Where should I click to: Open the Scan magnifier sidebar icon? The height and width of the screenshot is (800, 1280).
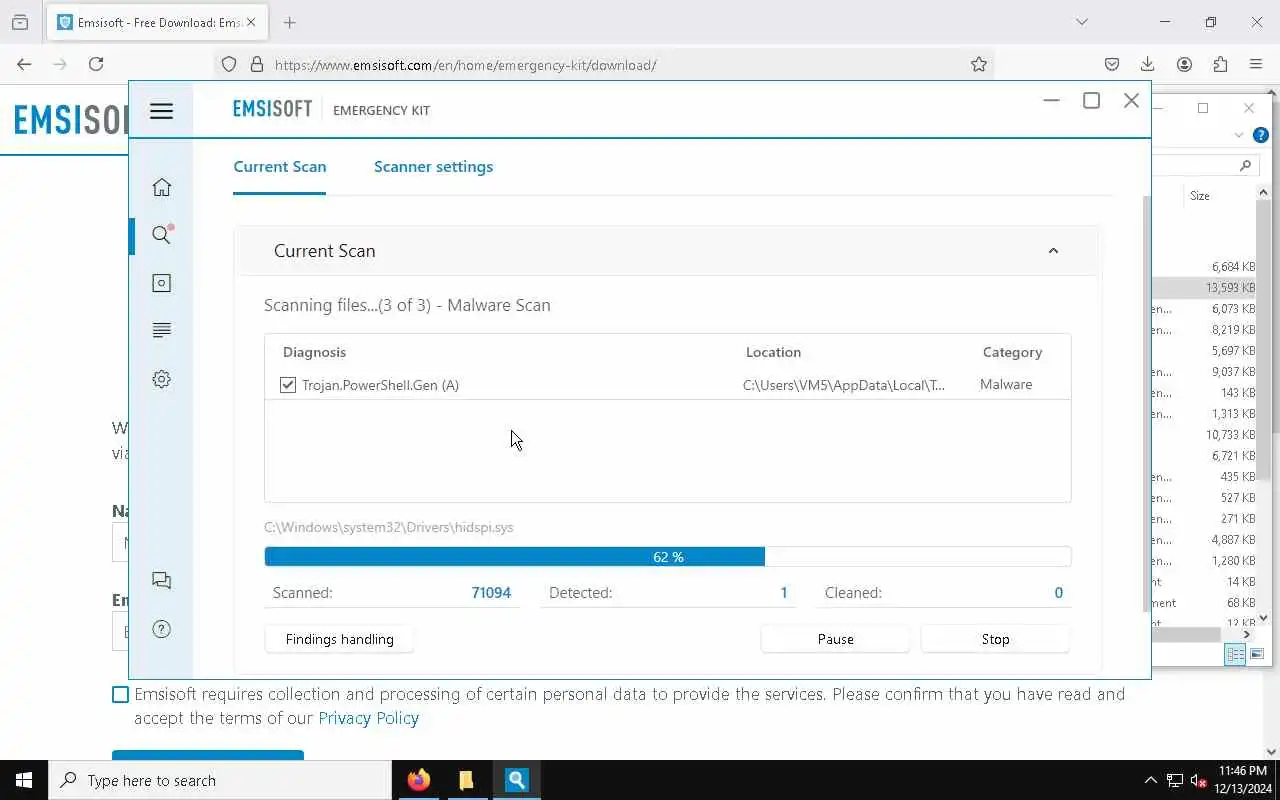click(161, 235)
